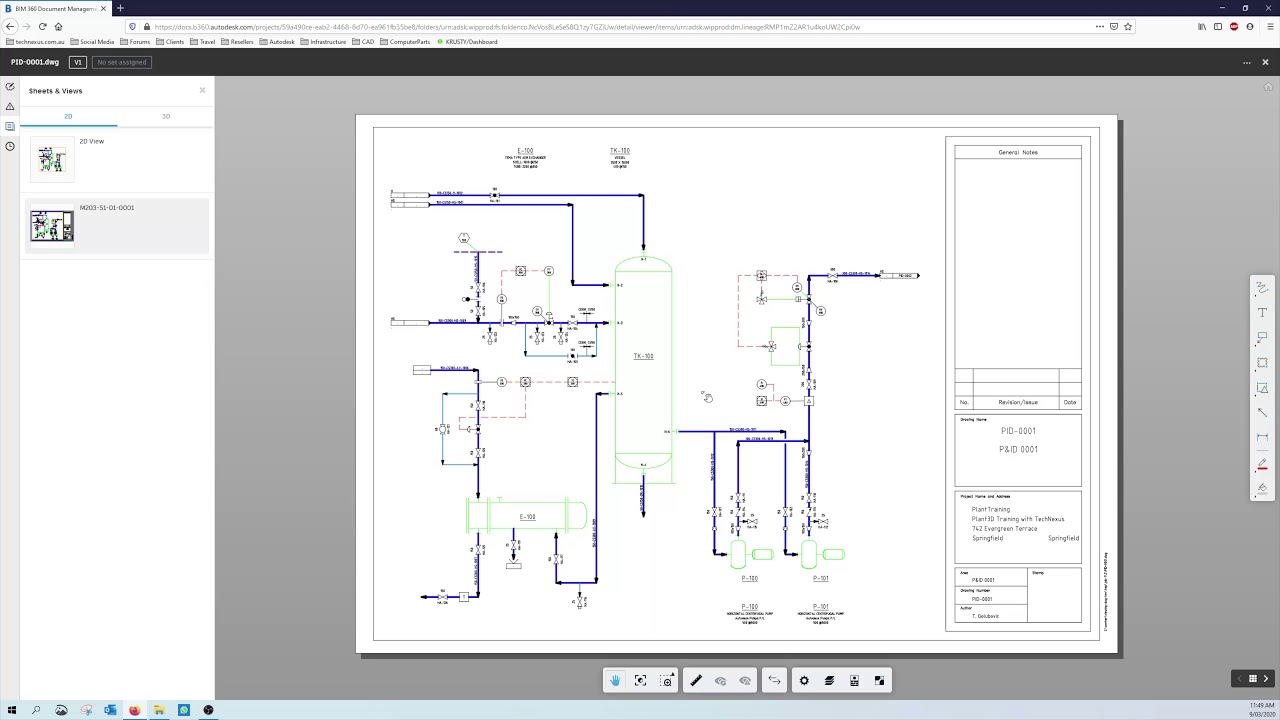Open the 2D View thumbnail
This screenshot has width=1280, height=720.
52,160
